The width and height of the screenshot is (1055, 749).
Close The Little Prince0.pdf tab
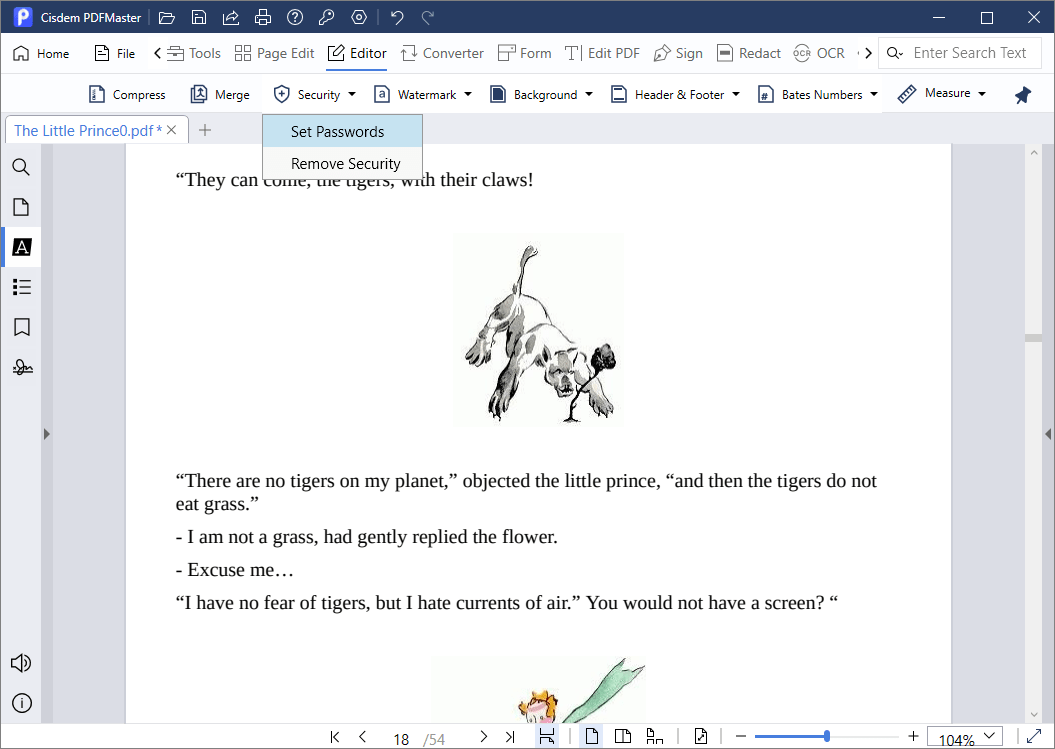pyautogui.click(x=172, y=130)
